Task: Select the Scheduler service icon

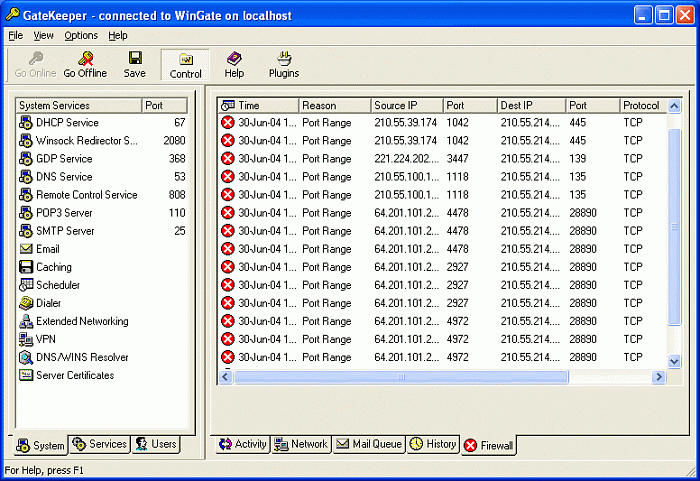Action: tap(26, 285)
